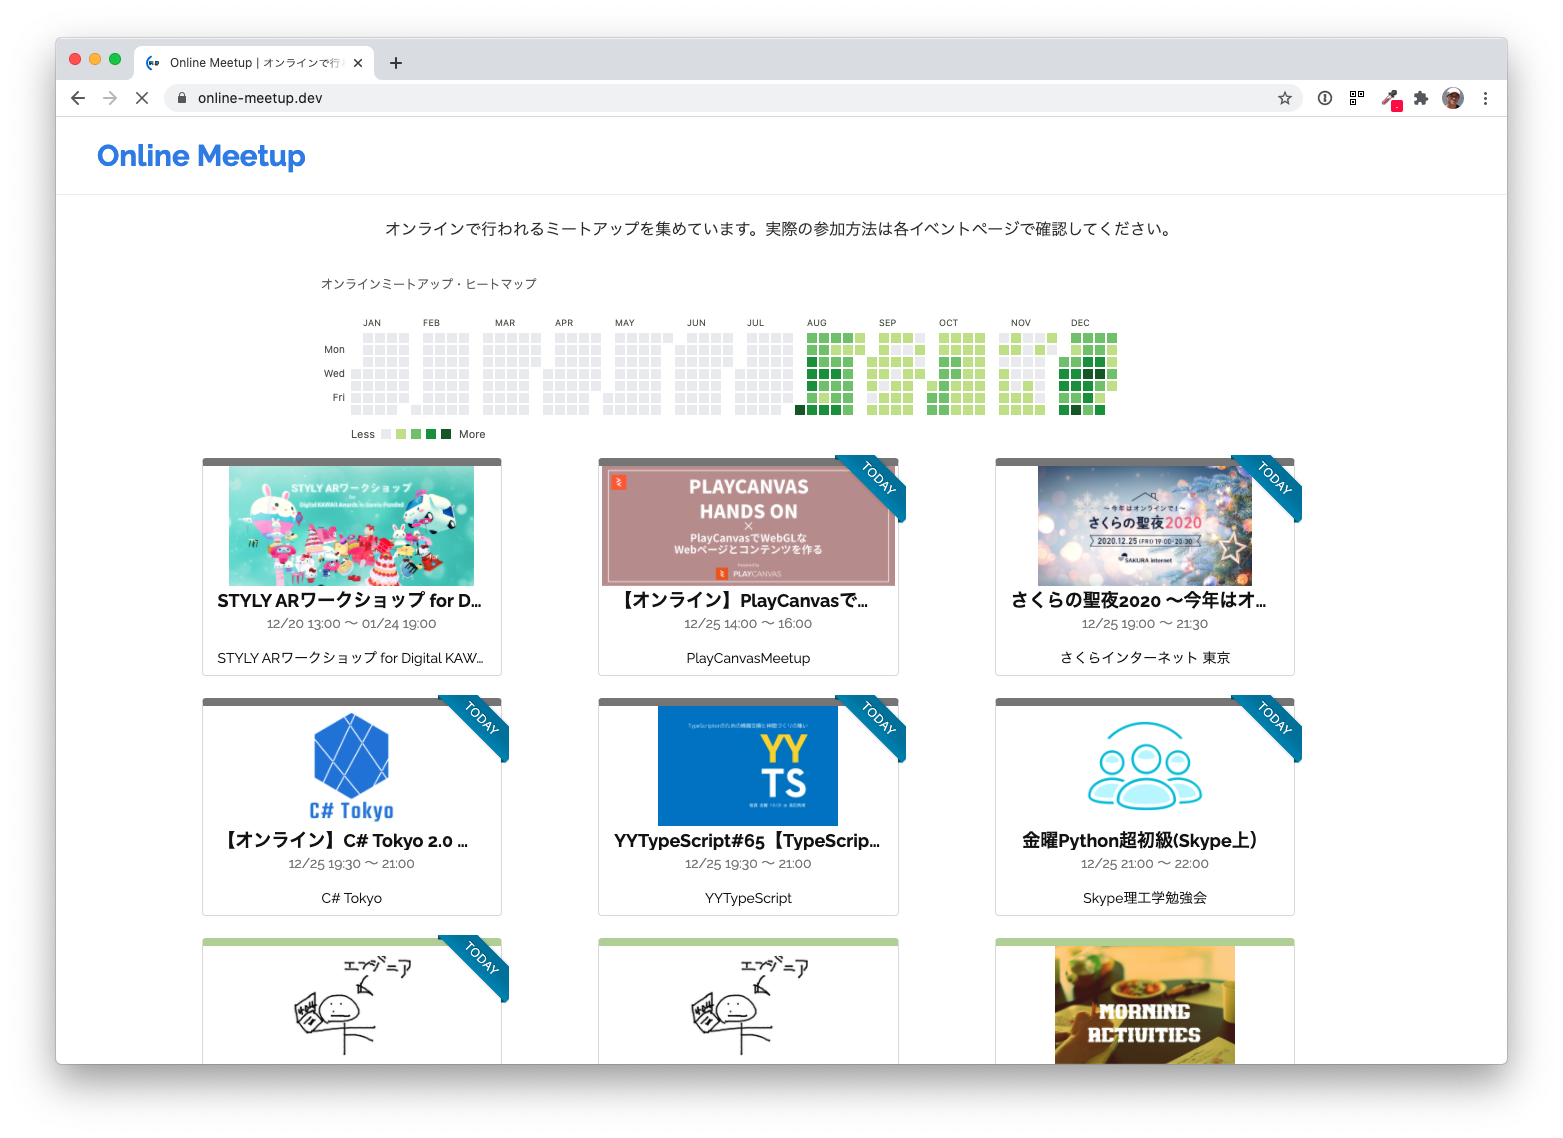Image resolution: width=1563 pixels, height=1138 pixels.
Task: Open the extensions puzzle piece menu
Action: (1421, 98)
